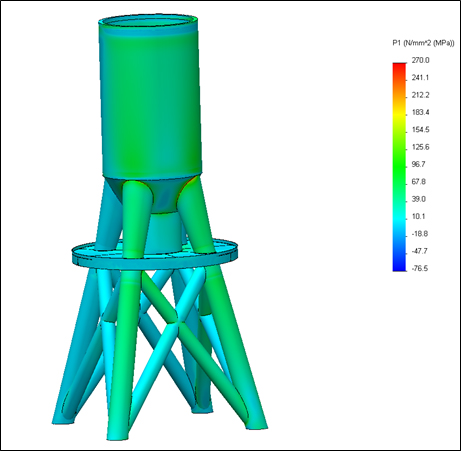Click the 125.6 legend value
This screenshot has width=461, height=451.
click(x=420, y=147)
